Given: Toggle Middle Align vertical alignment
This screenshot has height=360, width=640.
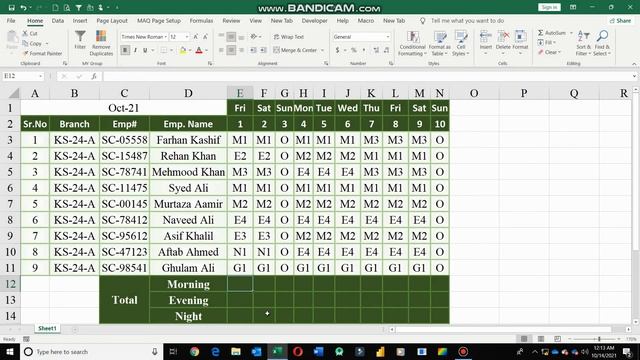Looking at the screenshot, I should [231, 37].
